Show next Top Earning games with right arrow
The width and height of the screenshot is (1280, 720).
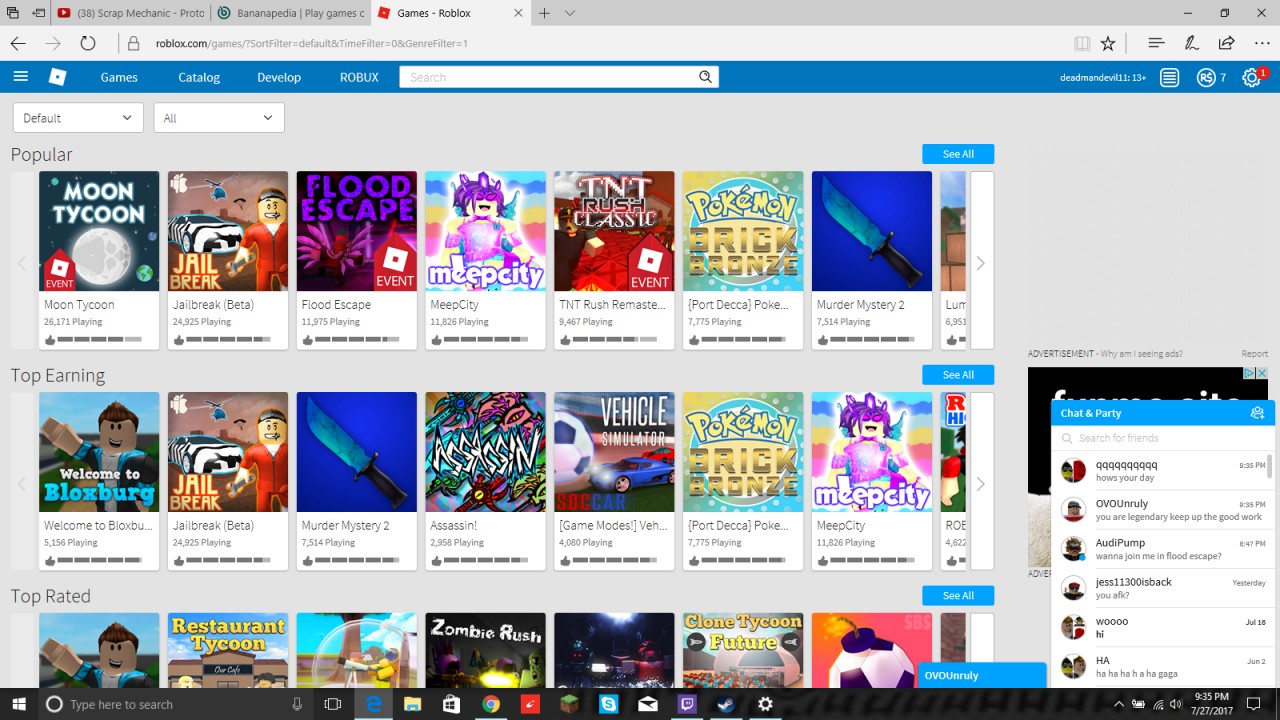981,484
